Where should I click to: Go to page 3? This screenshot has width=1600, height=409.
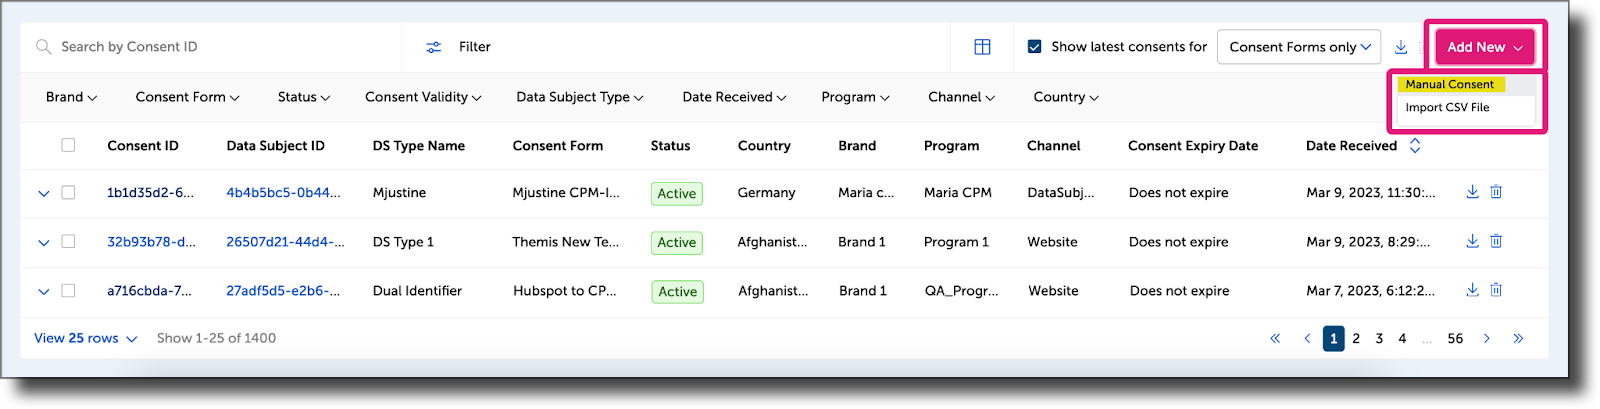1379,339
